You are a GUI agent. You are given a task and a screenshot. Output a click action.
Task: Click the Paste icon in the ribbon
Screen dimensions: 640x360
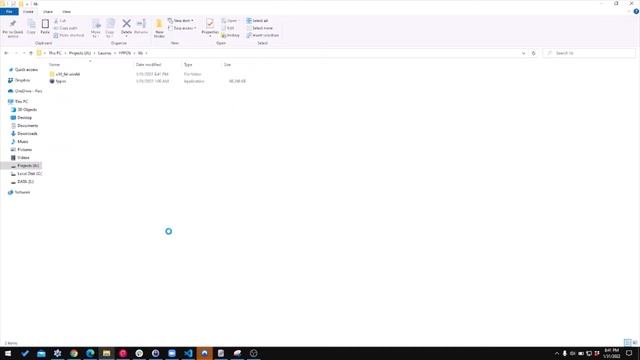pos(45,24)
